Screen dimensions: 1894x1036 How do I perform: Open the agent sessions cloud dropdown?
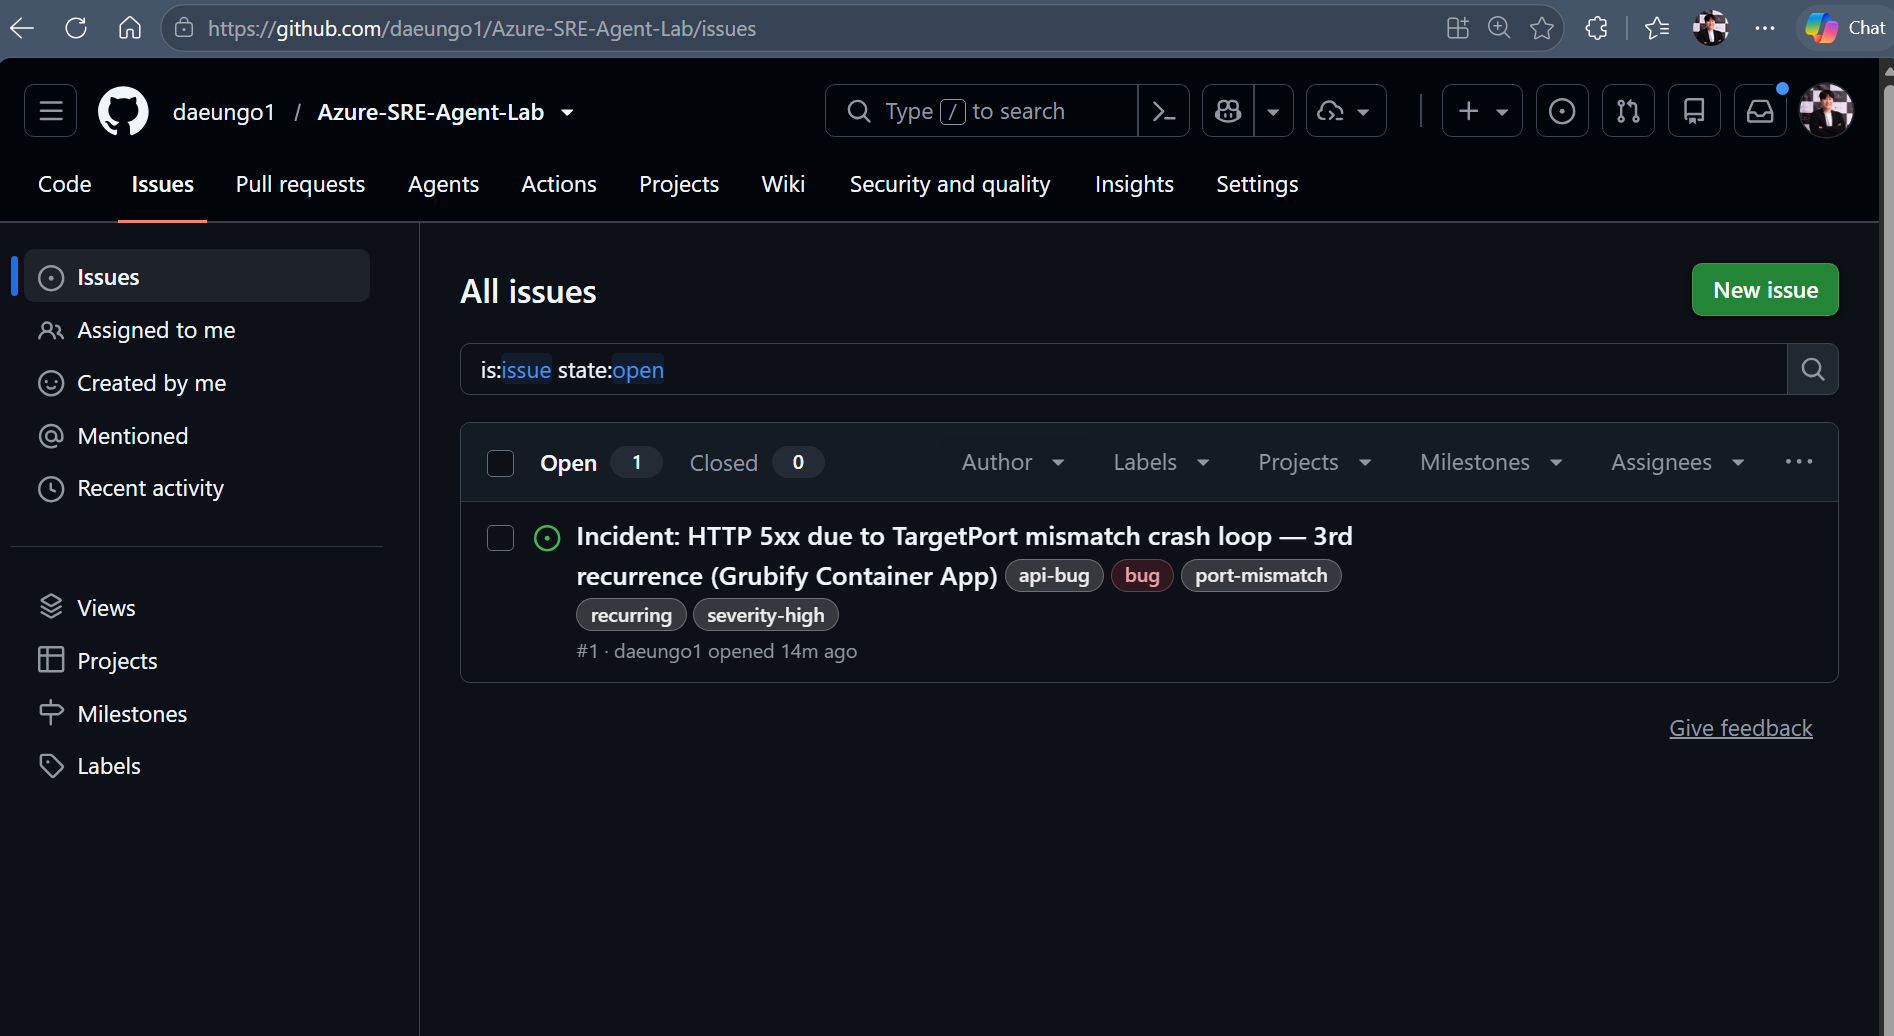tap(1346, 111)
